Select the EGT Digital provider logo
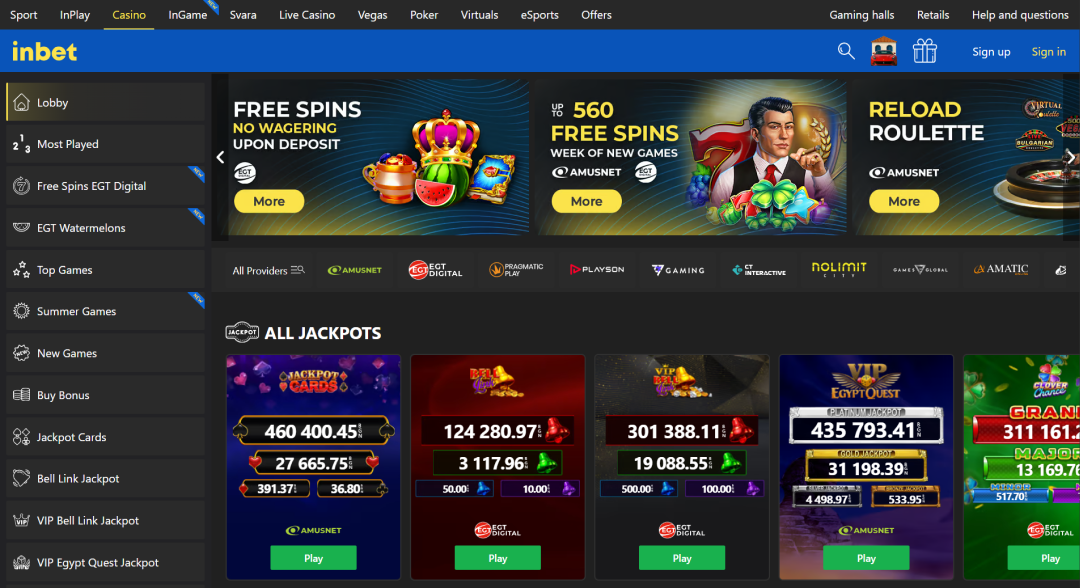The image size is (1080, 588). pos(435,270)
